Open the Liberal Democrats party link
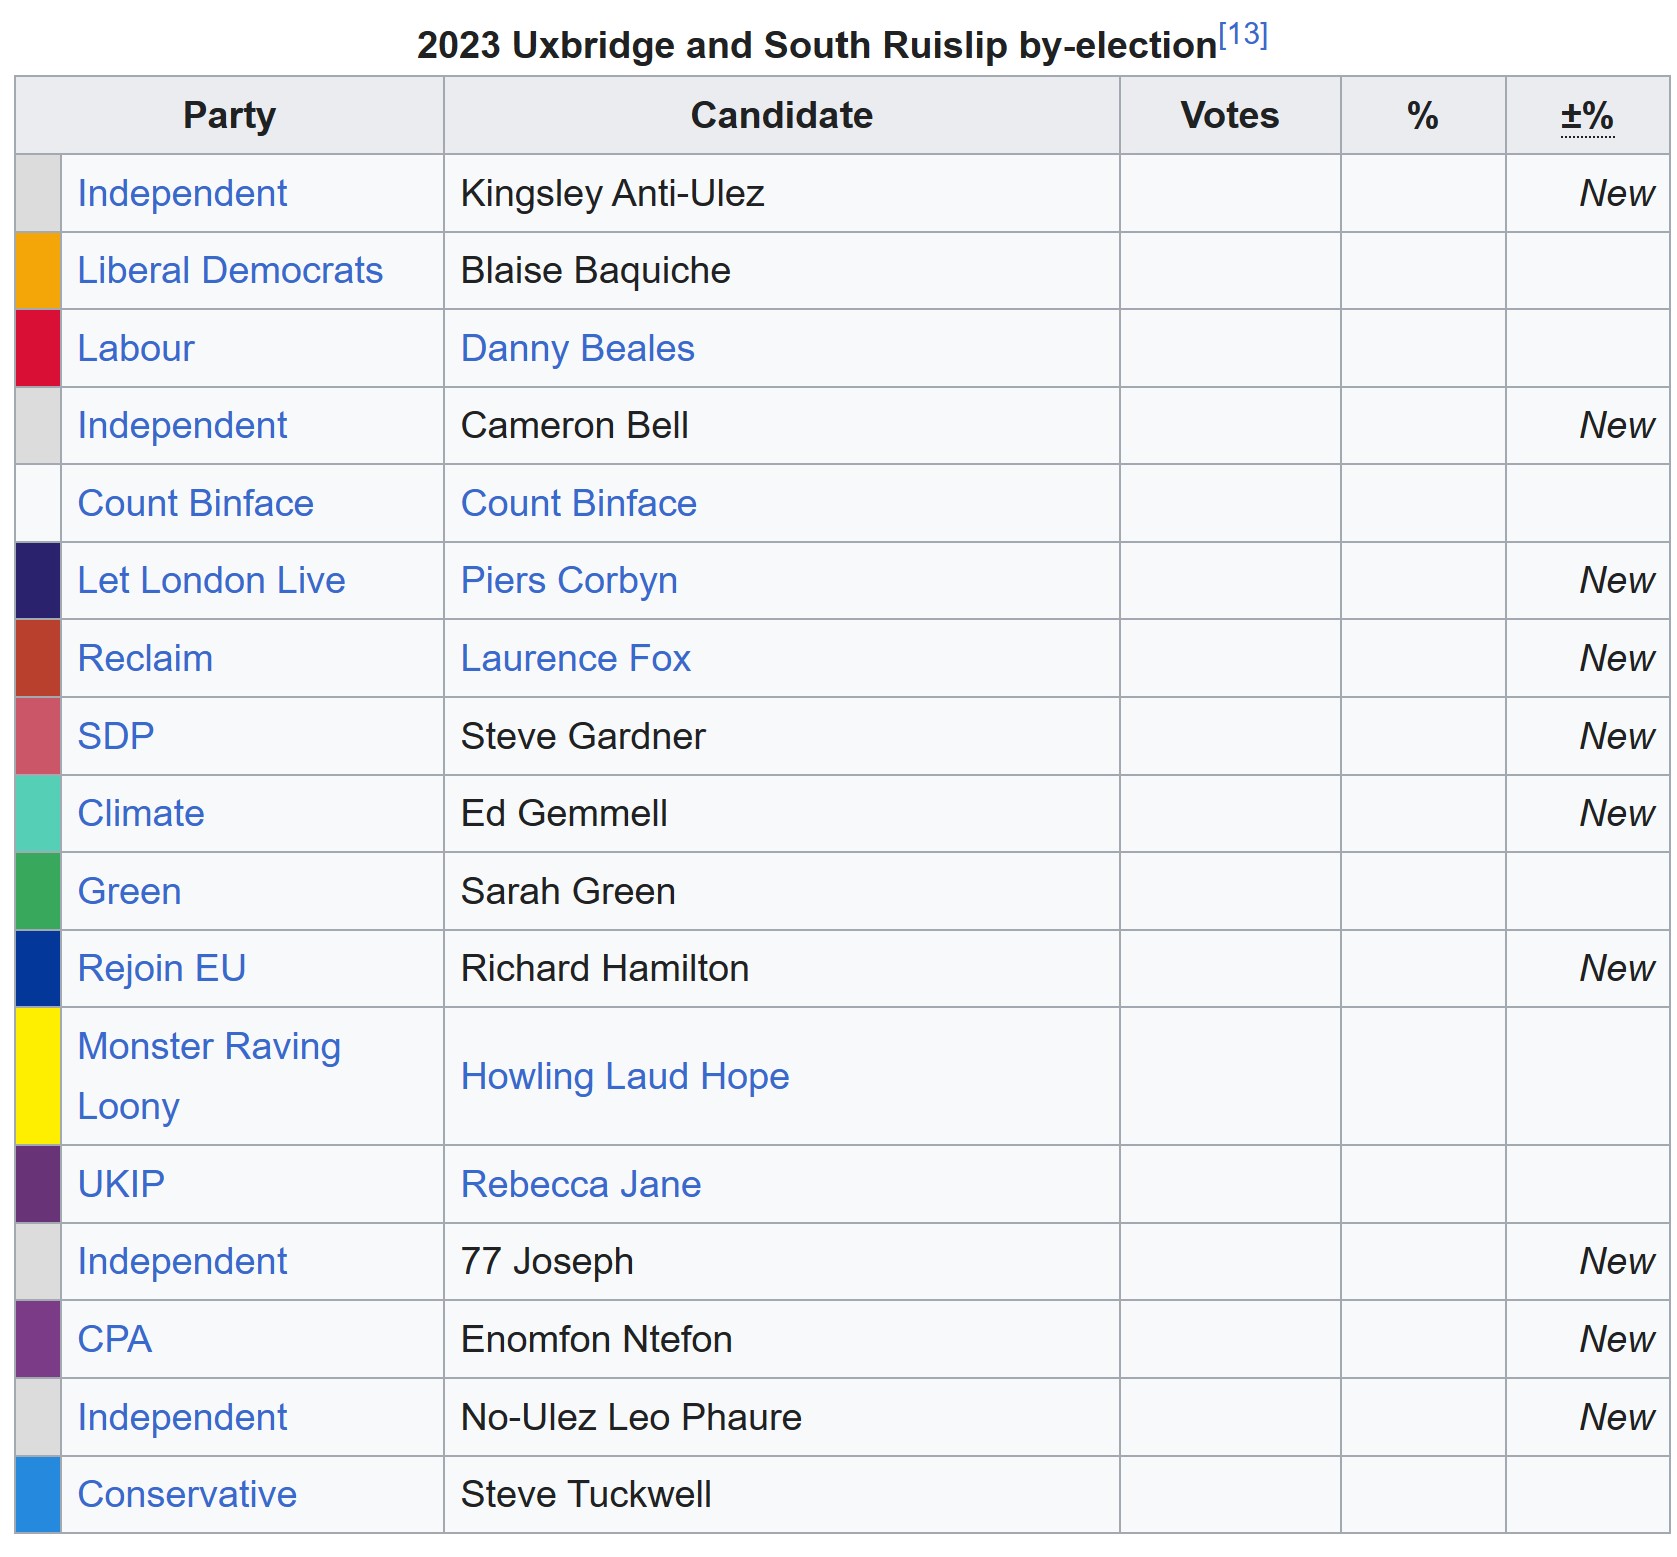Image resolution: width=1677 pixels, height=1557 pixels. click(230, 271)
